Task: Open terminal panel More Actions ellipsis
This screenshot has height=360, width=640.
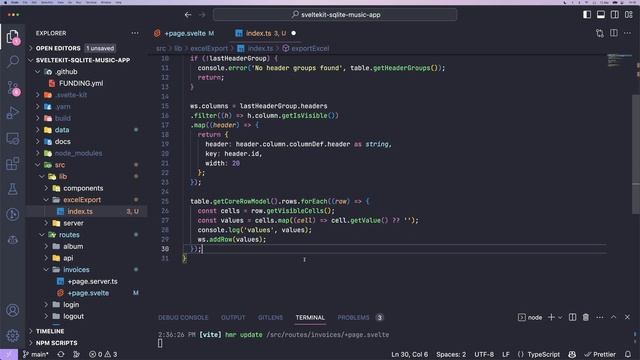Action: (x=600, y=317)
